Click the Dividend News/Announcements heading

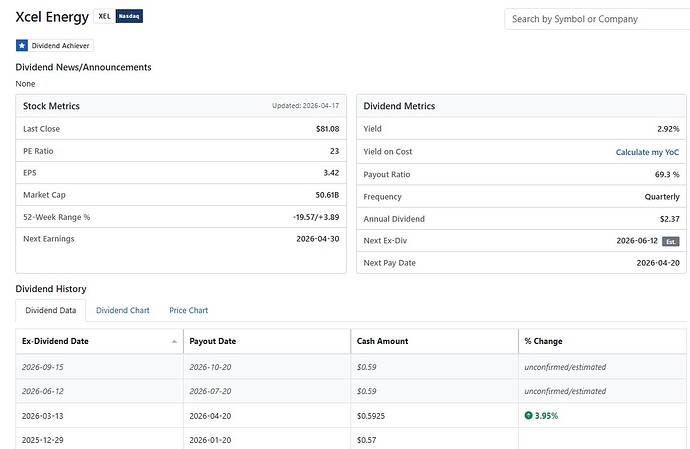pyautogui.click(x=83, y=67)
